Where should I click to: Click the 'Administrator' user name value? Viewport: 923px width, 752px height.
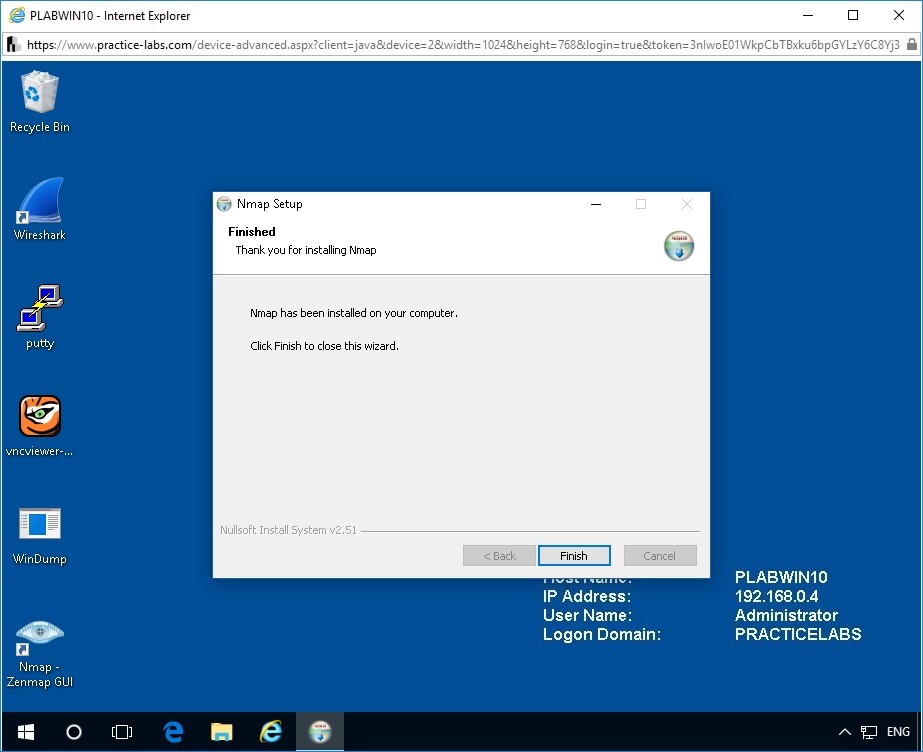786,615
